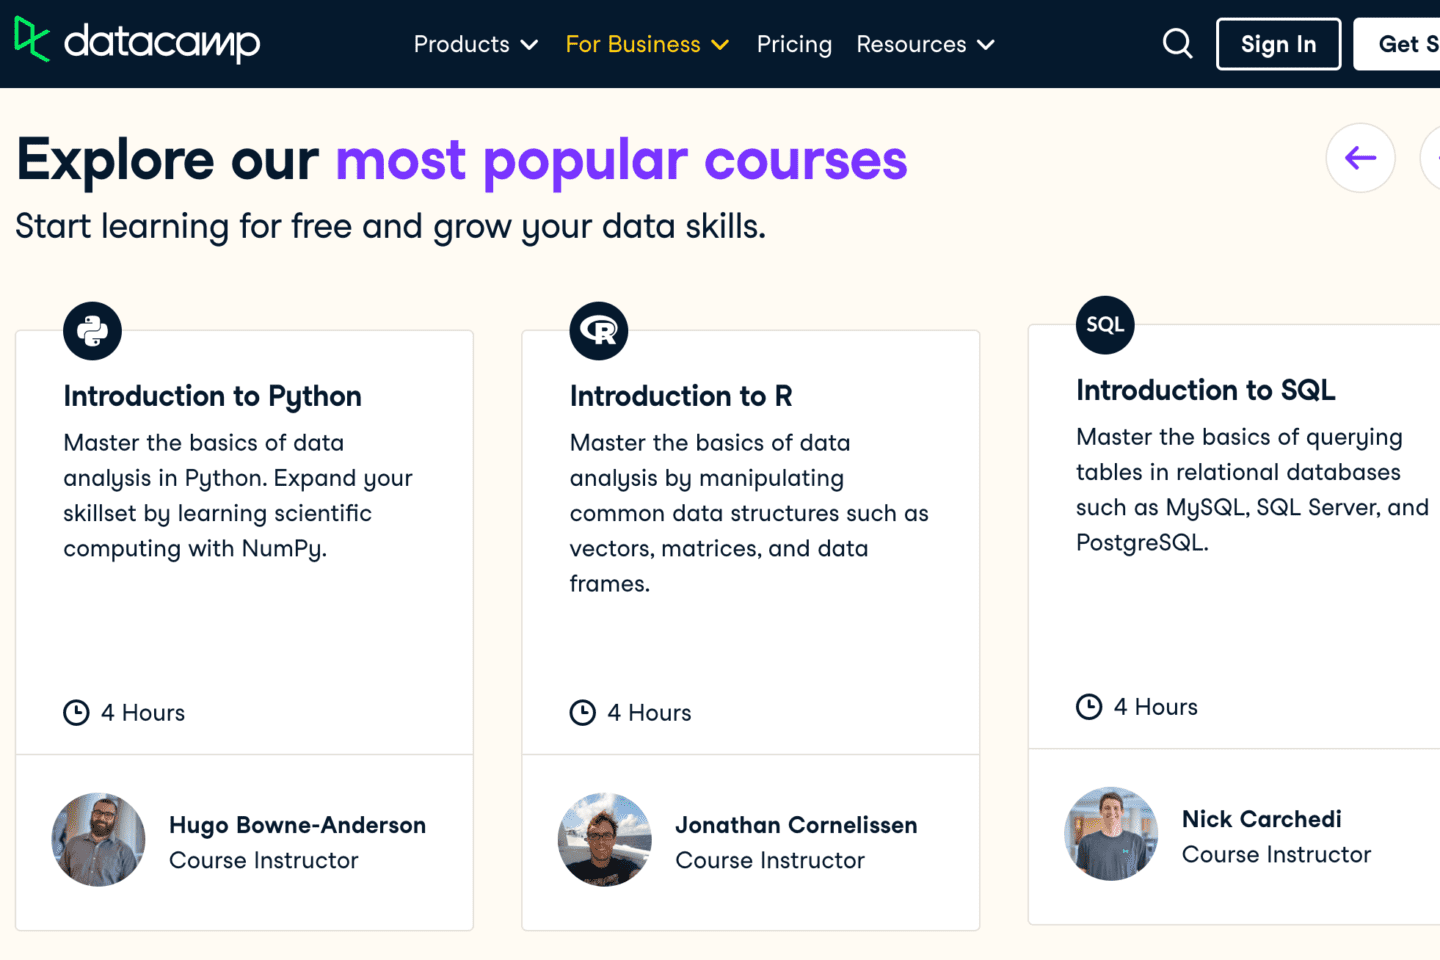The image size is (1440, 960).
Task: Open the Introduction to SQL course
Action: pos(1206,390)
